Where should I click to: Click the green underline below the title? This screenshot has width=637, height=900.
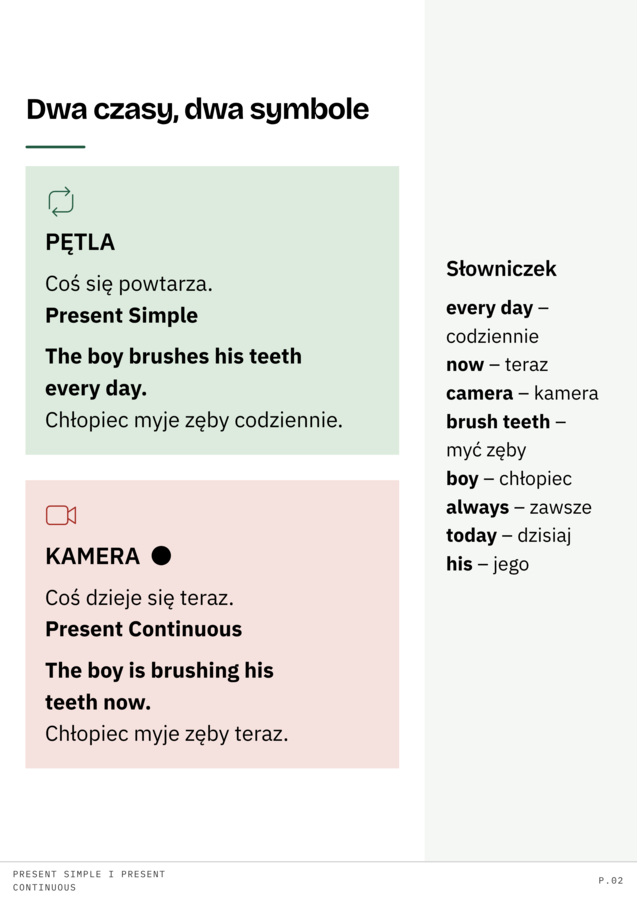click(x=55, y=147)
